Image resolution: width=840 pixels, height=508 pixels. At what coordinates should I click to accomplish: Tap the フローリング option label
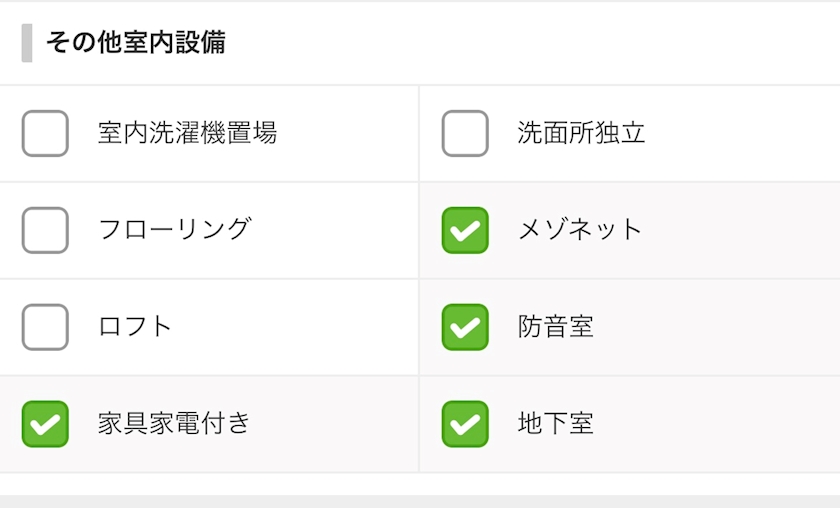click(174, 230)
